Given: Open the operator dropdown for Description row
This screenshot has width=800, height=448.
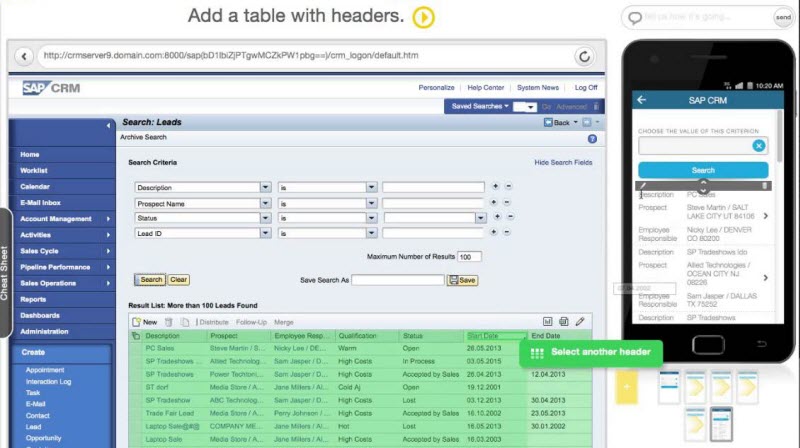Looking at the screenshot, I should tap(371, 188).
